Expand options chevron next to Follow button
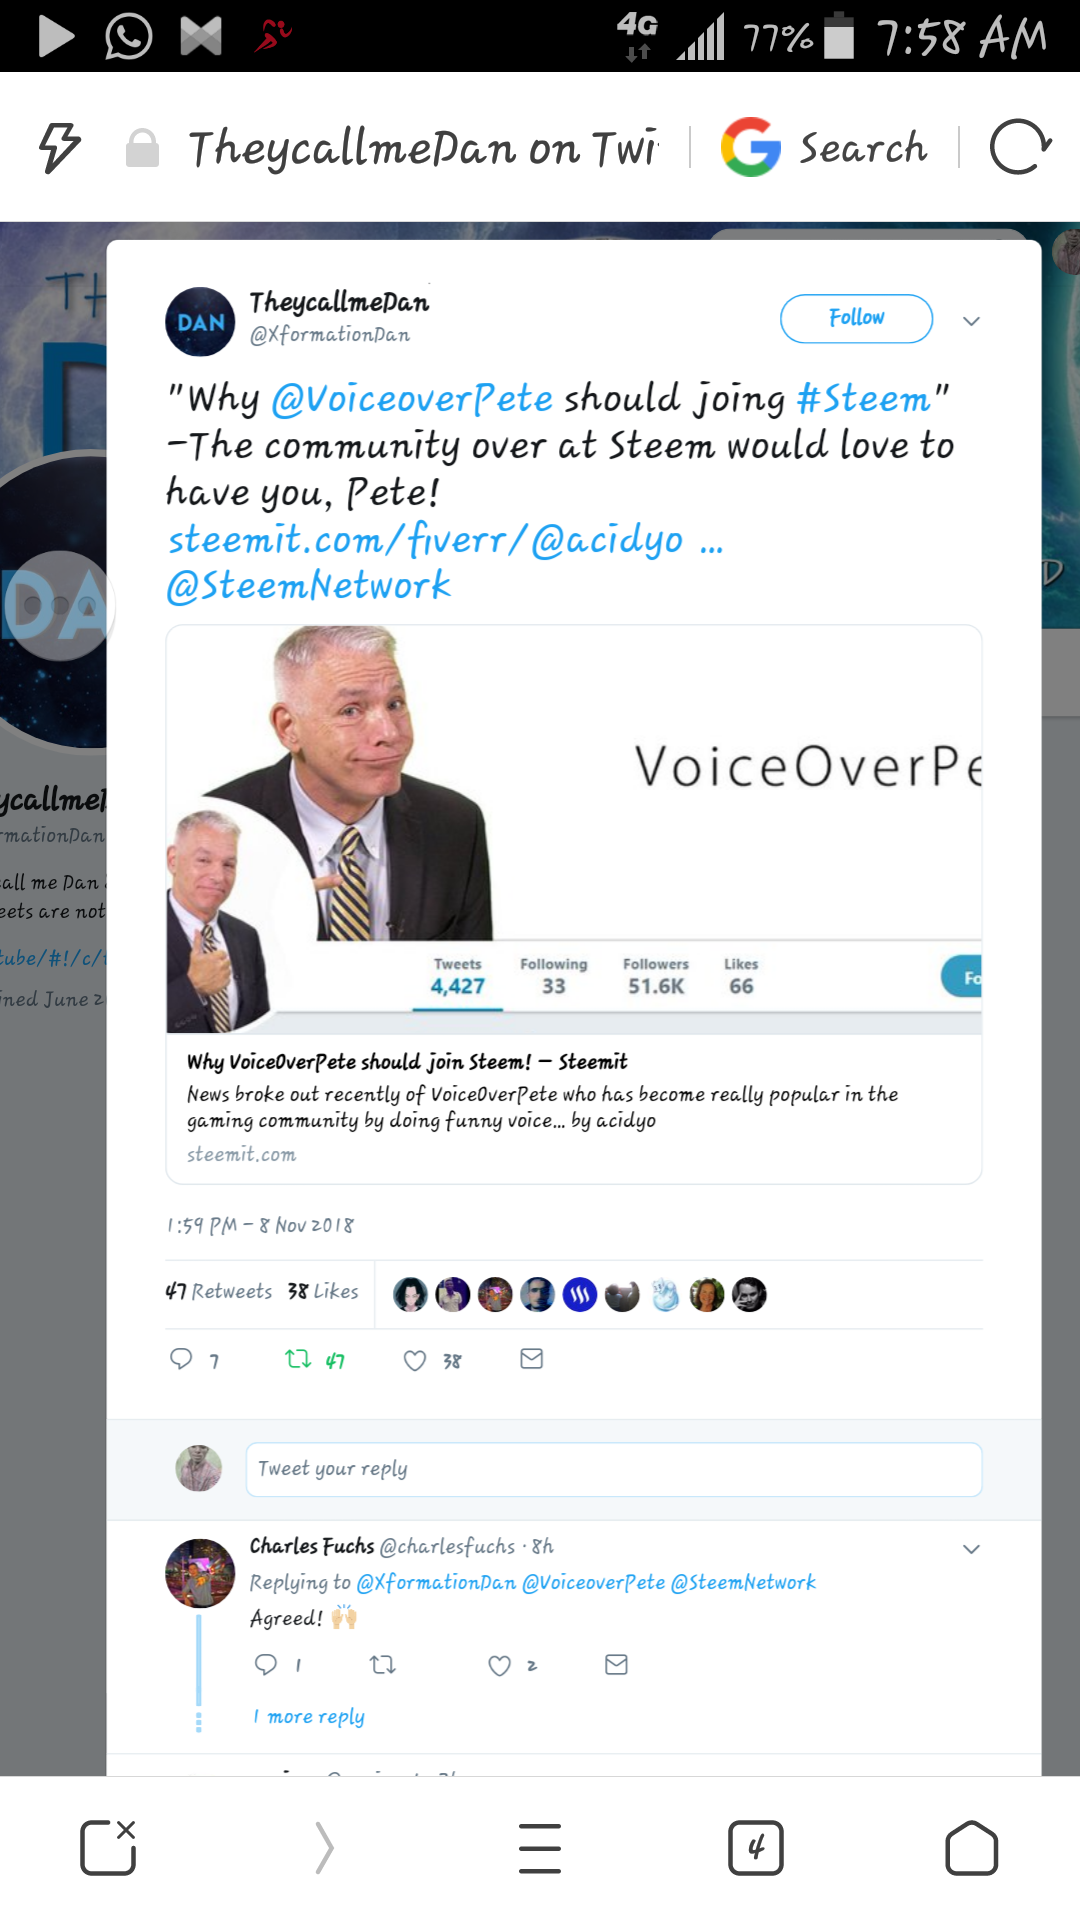 [971, 321]
